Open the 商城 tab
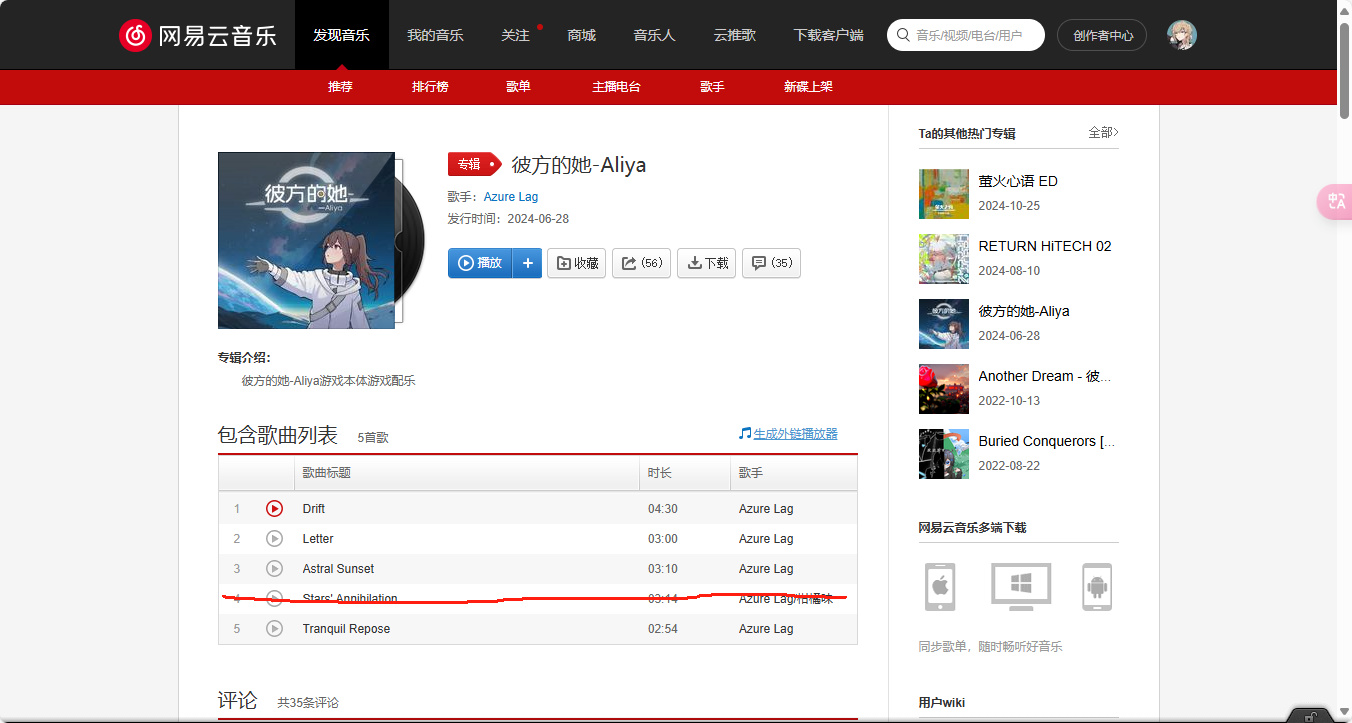Screen dimensions: 1352x723 [x=581, y=35]
